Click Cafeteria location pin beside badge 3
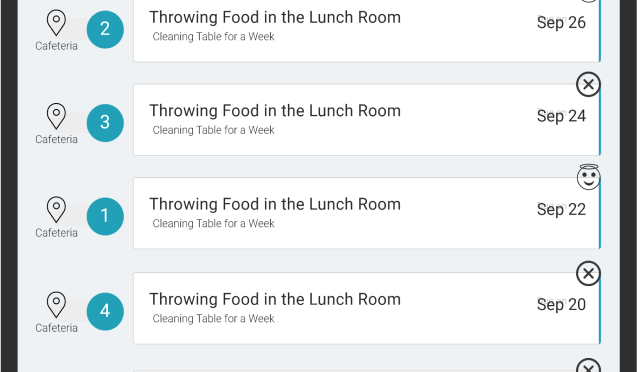 [56, 116]
